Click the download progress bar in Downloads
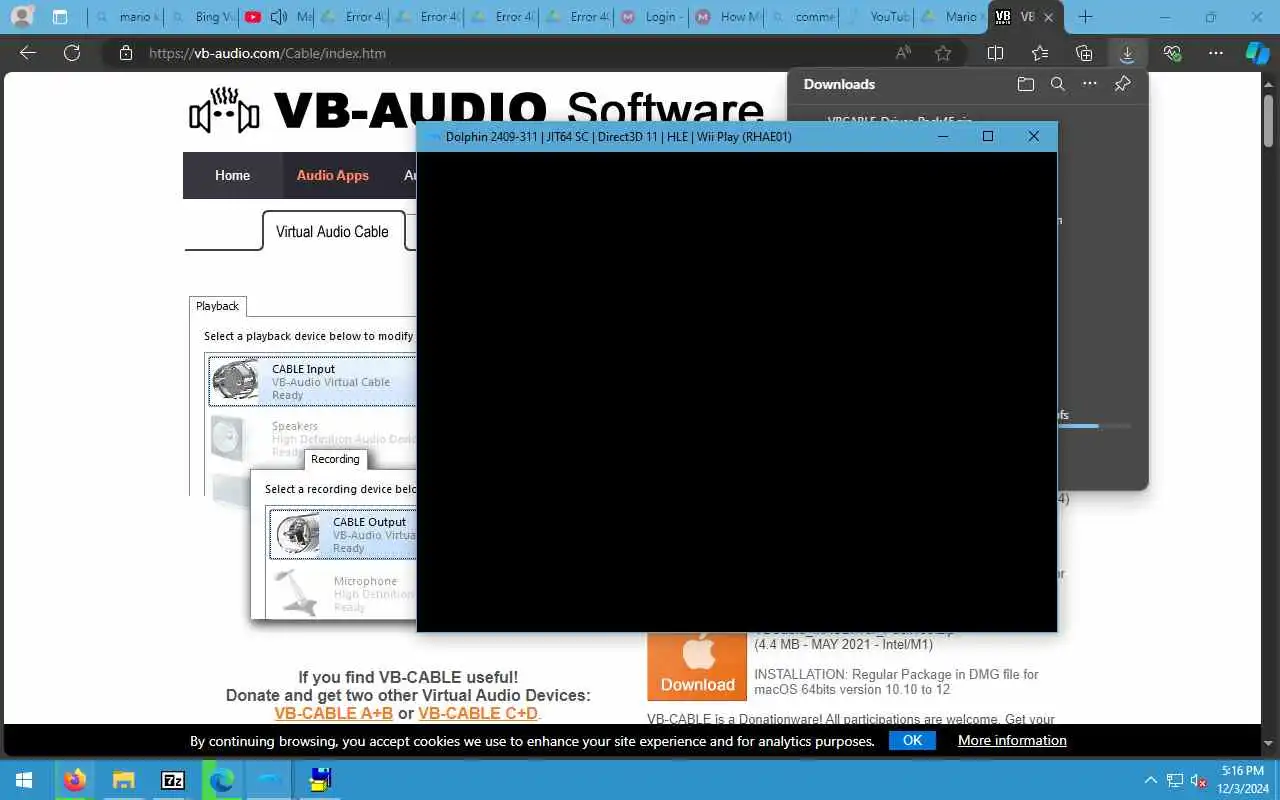 (x=1094, y=426)
